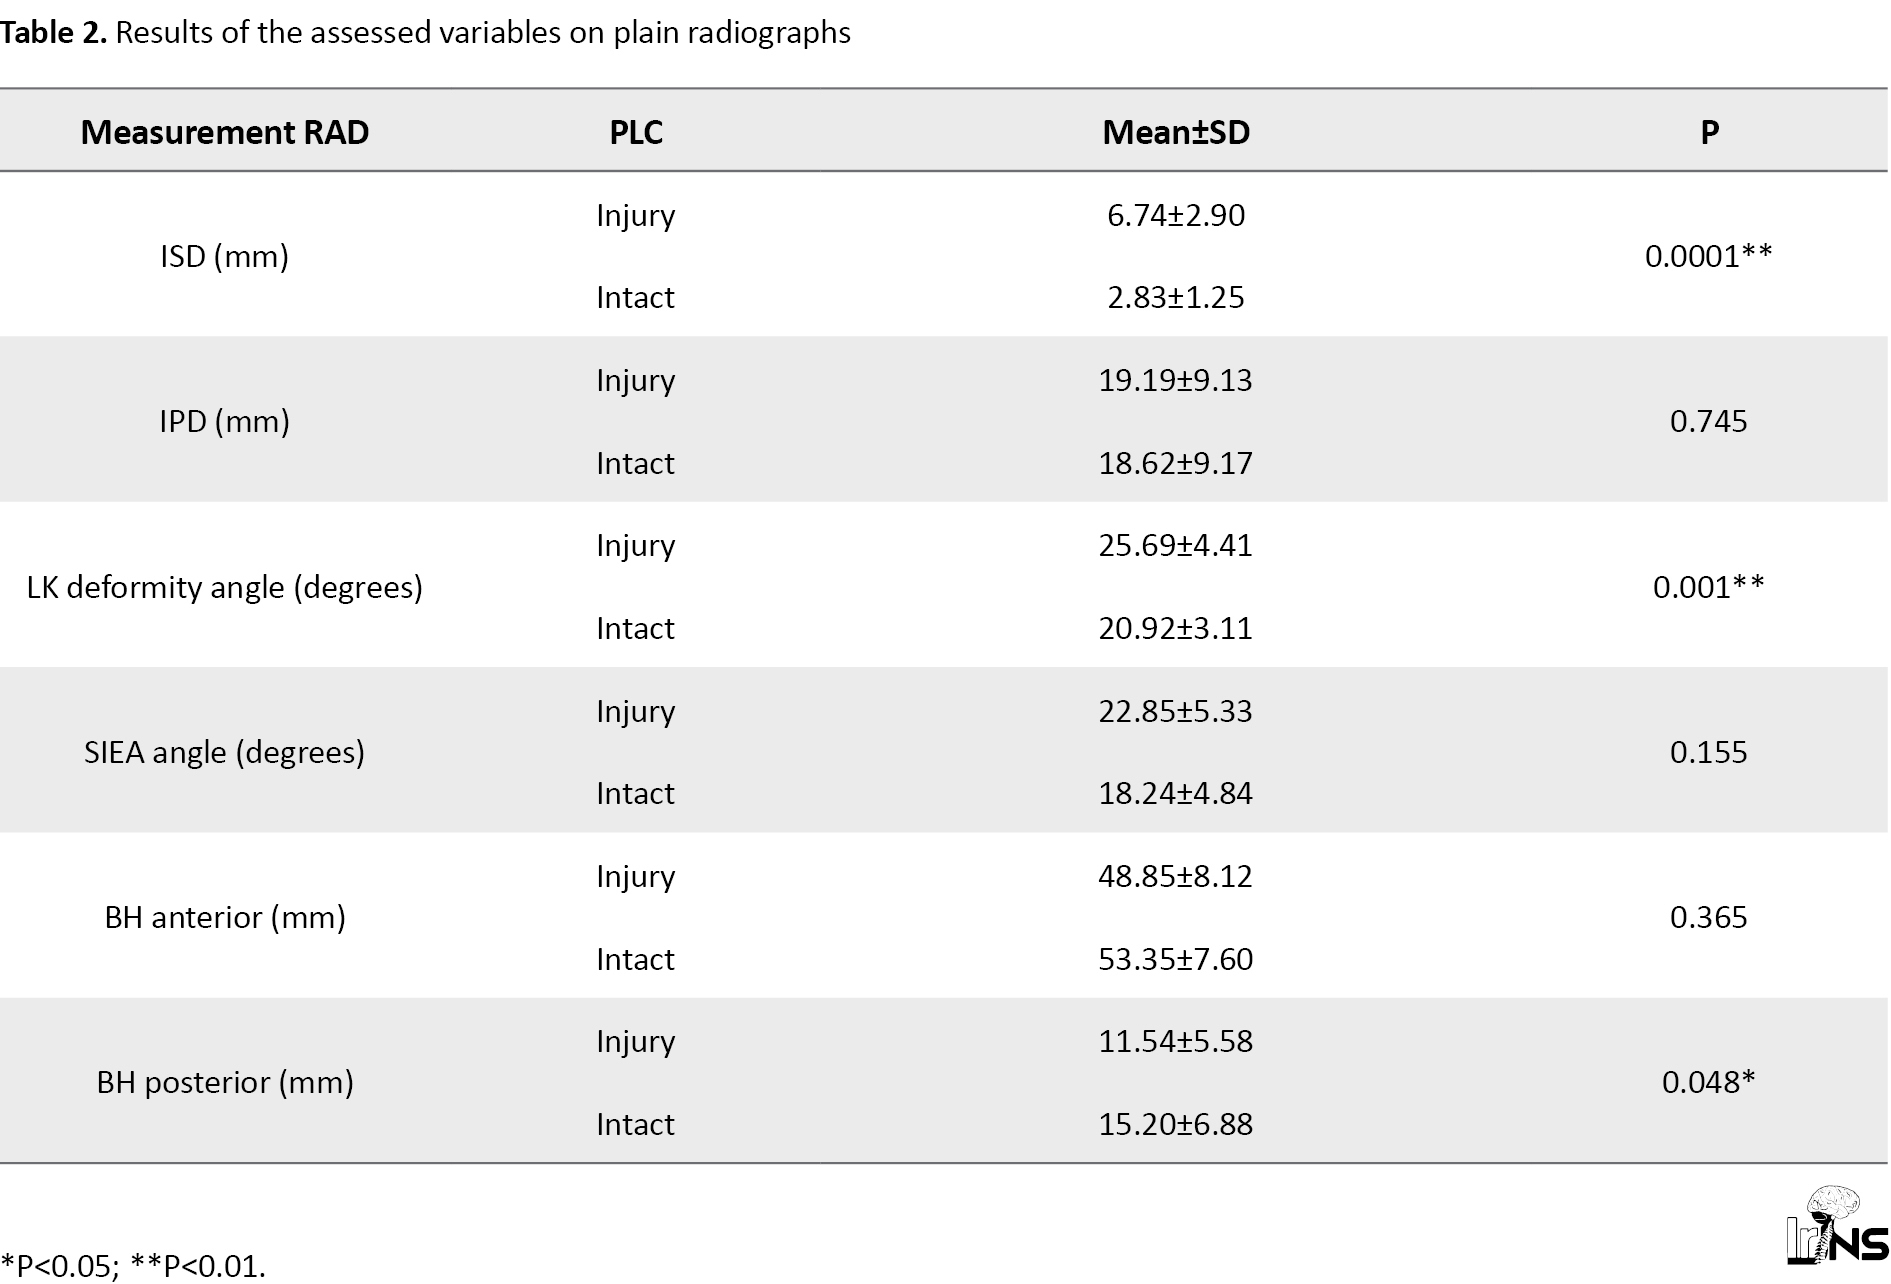This screenshot has height=1284, width=1891.
Task: Click the P column header
Action: pyautogui.click(x=1709, y=132)
